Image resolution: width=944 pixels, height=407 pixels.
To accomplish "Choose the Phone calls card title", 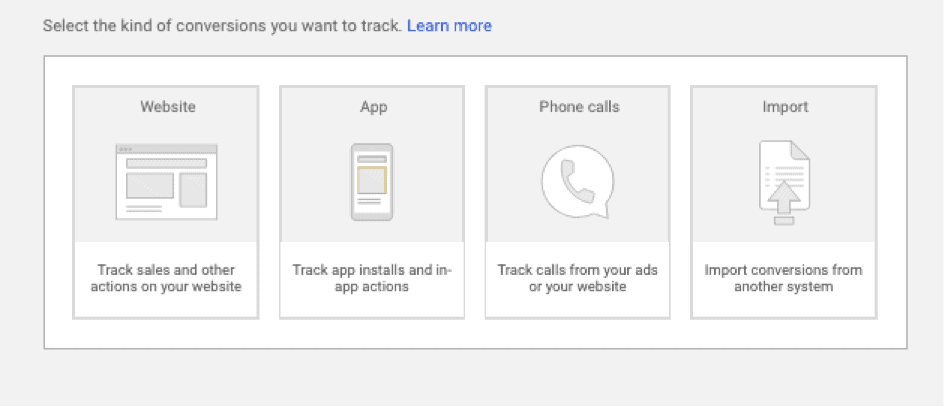I will (x=579, y=107).
